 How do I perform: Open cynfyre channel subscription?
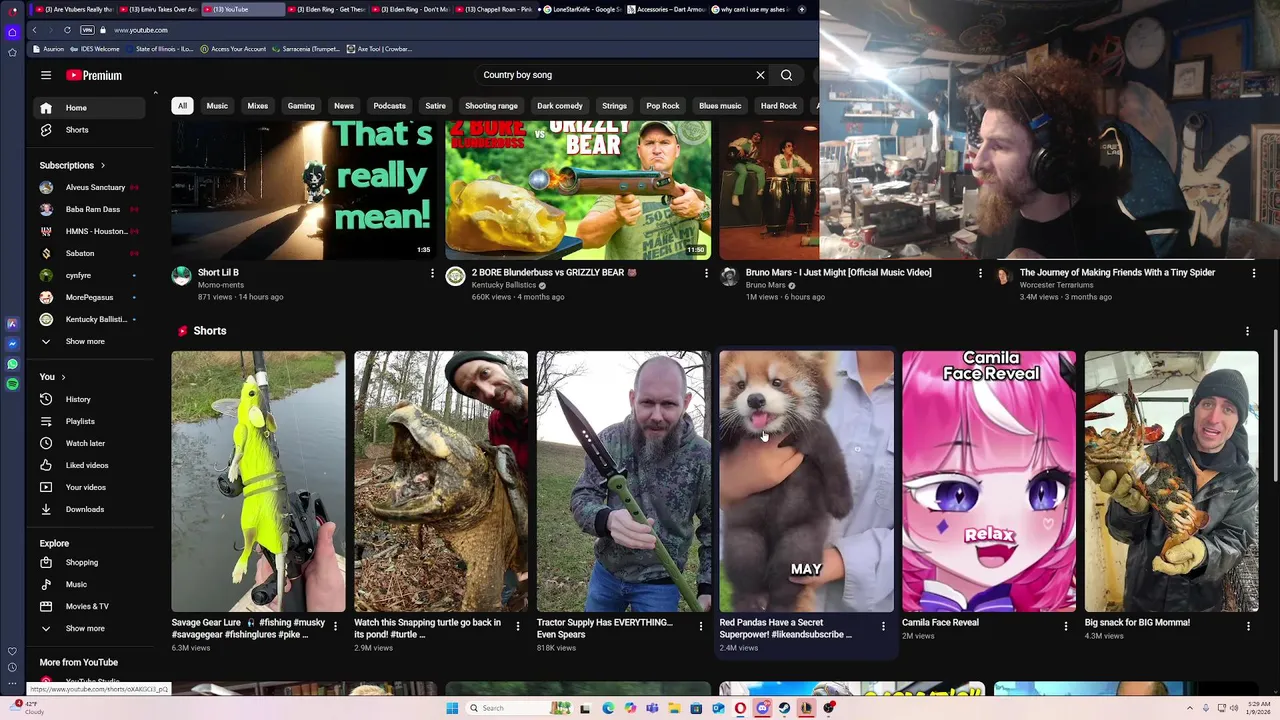click(x=91, y=275)
